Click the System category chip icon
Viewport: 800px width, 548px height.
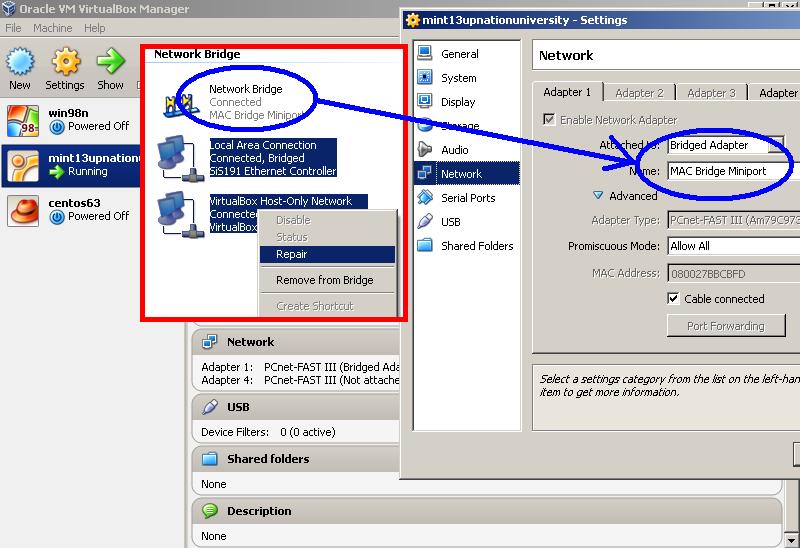(x=425, y=77)
